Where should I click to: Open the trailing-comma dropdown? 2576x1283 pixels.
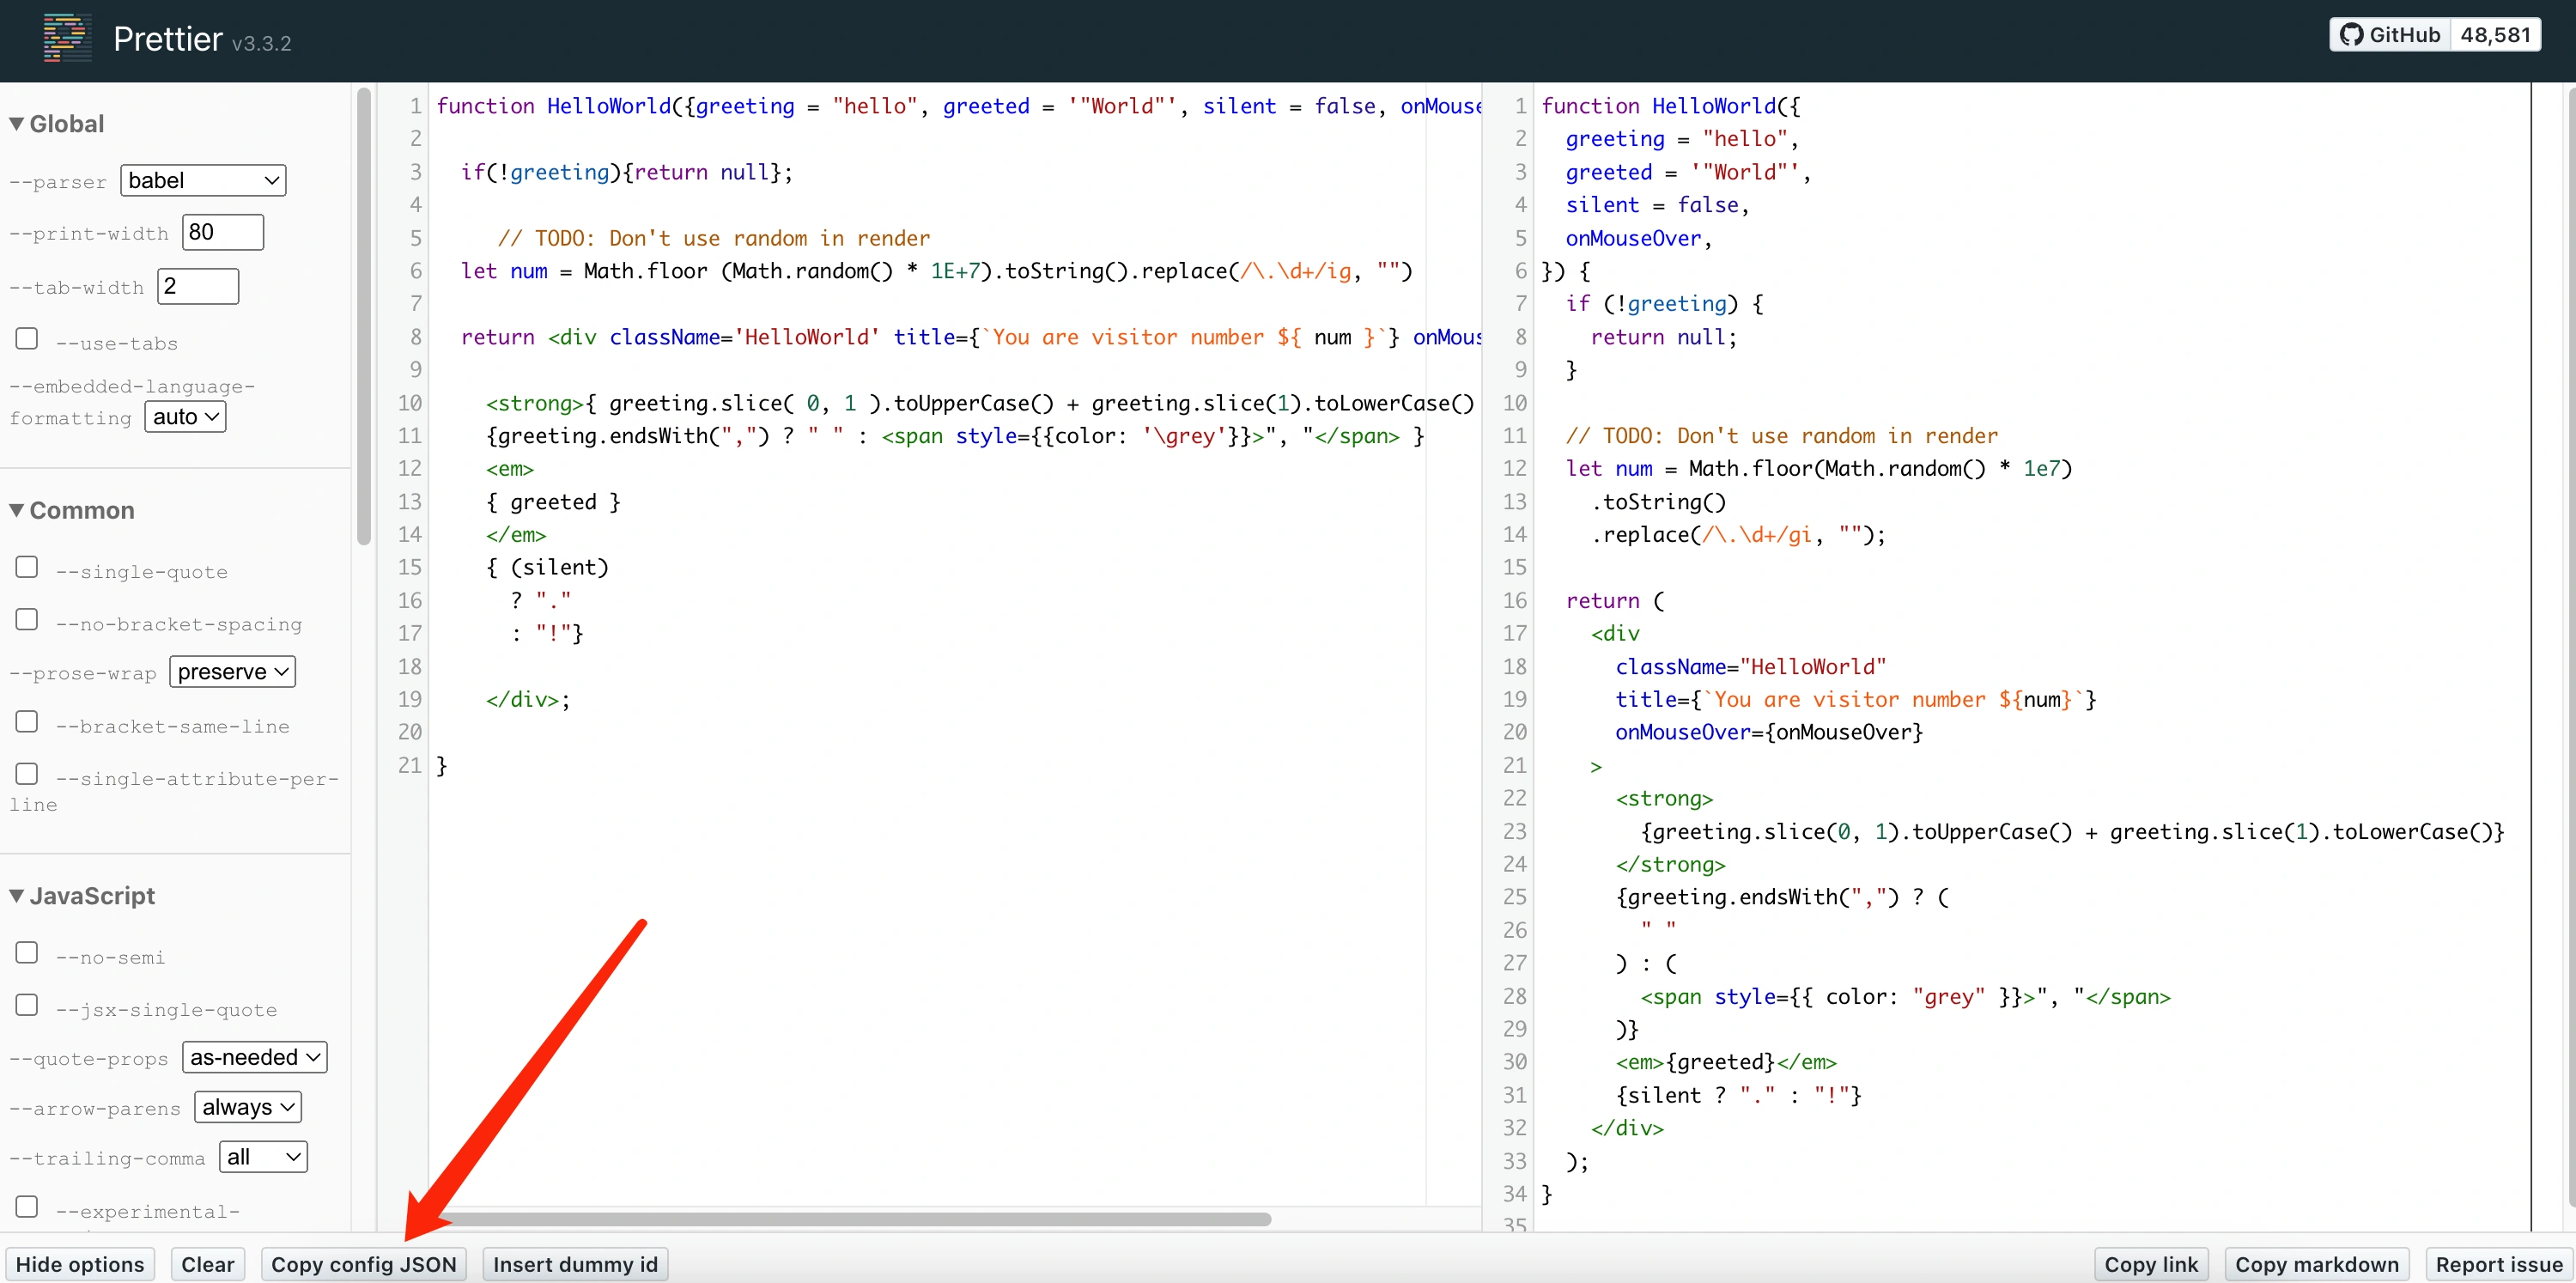[263, 1157]
